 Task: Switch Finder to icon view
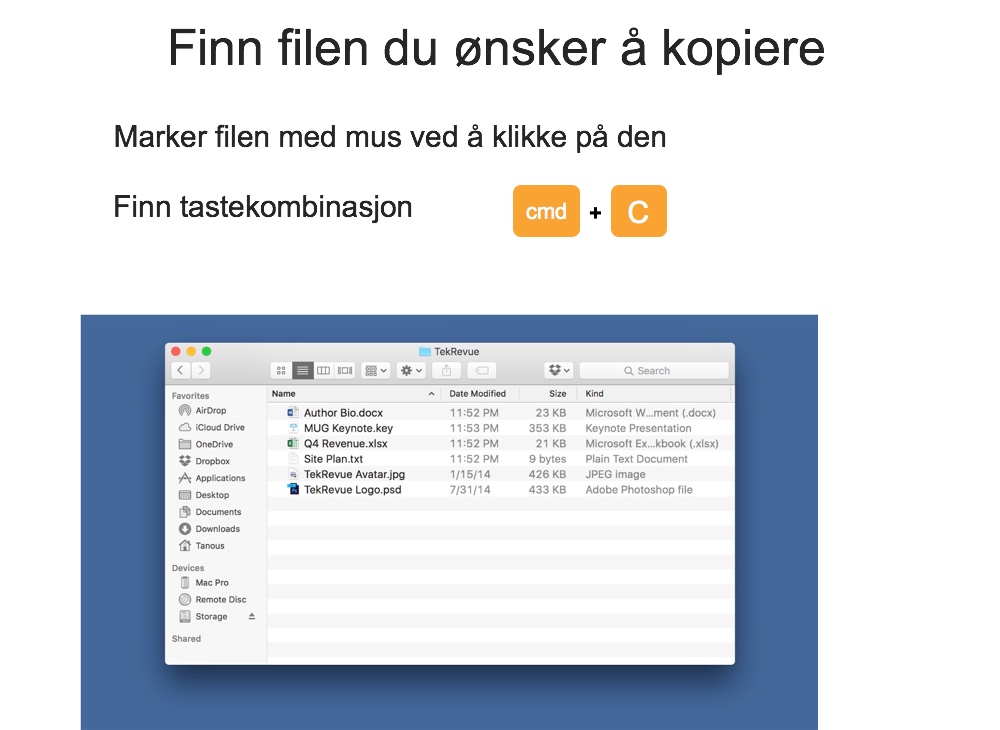281,370
